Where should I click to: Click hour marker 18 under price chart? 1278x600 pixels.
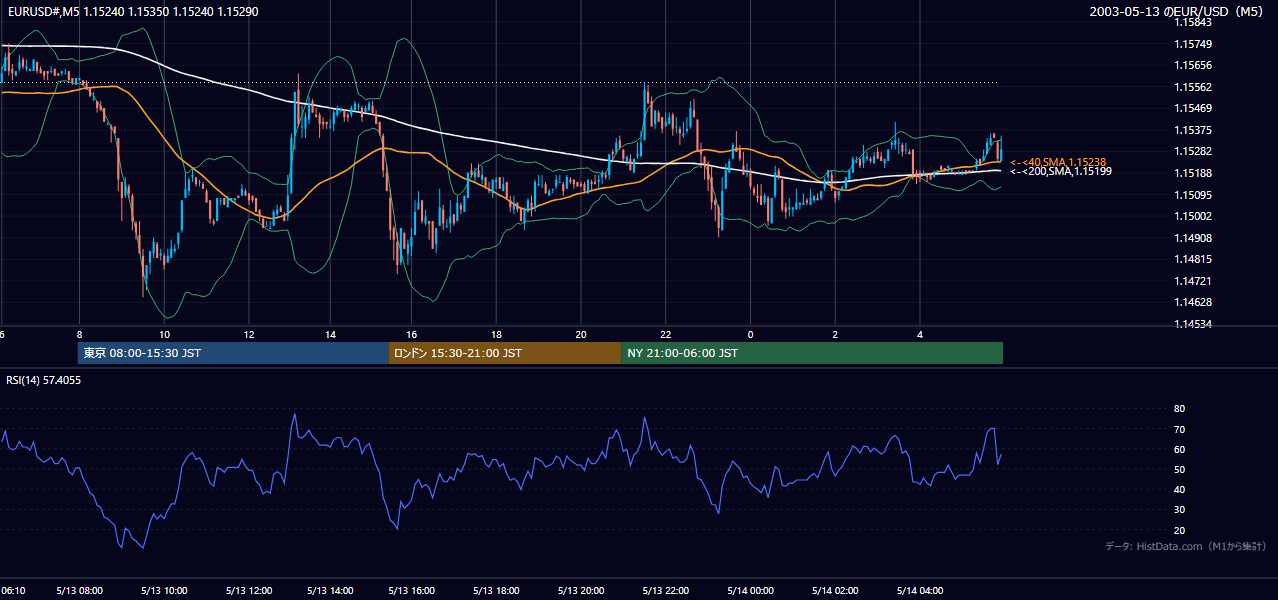(x=496, y=334)
